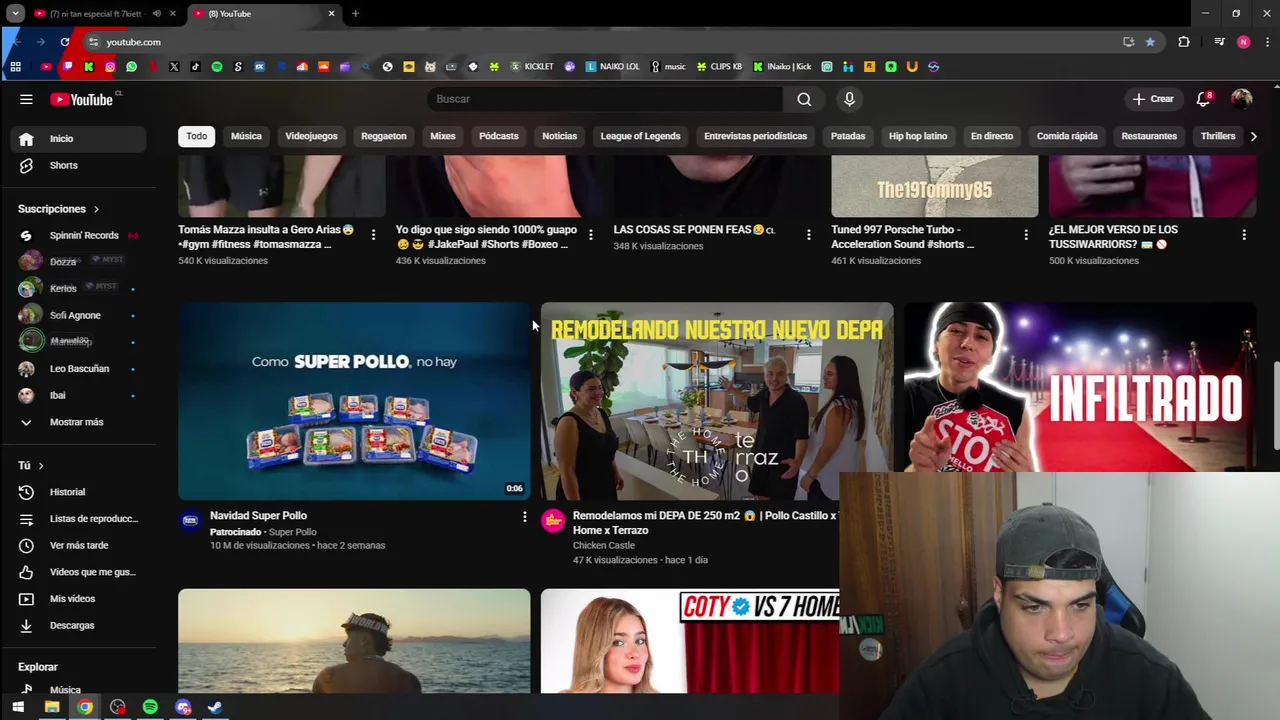Open the Remodelando Nuestro Nuevo Depa thumbnail
This screenshot has height=720, width=1280.
(717, 401)
